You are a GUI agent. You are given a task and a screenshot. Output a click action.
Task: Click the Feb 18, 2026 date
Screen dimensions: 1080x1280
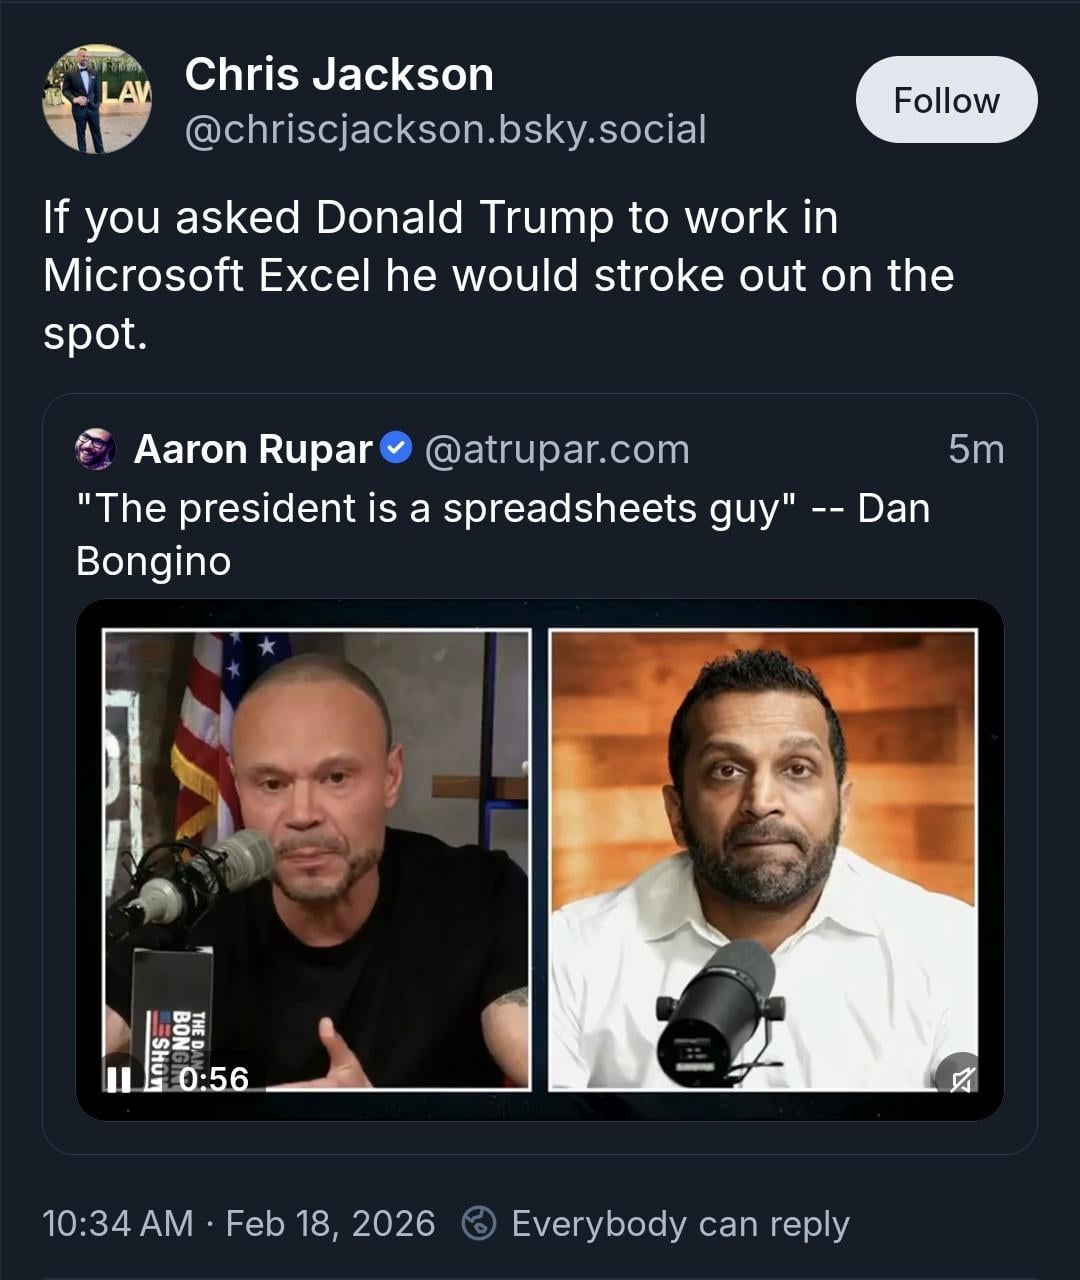click(330, 1223)
